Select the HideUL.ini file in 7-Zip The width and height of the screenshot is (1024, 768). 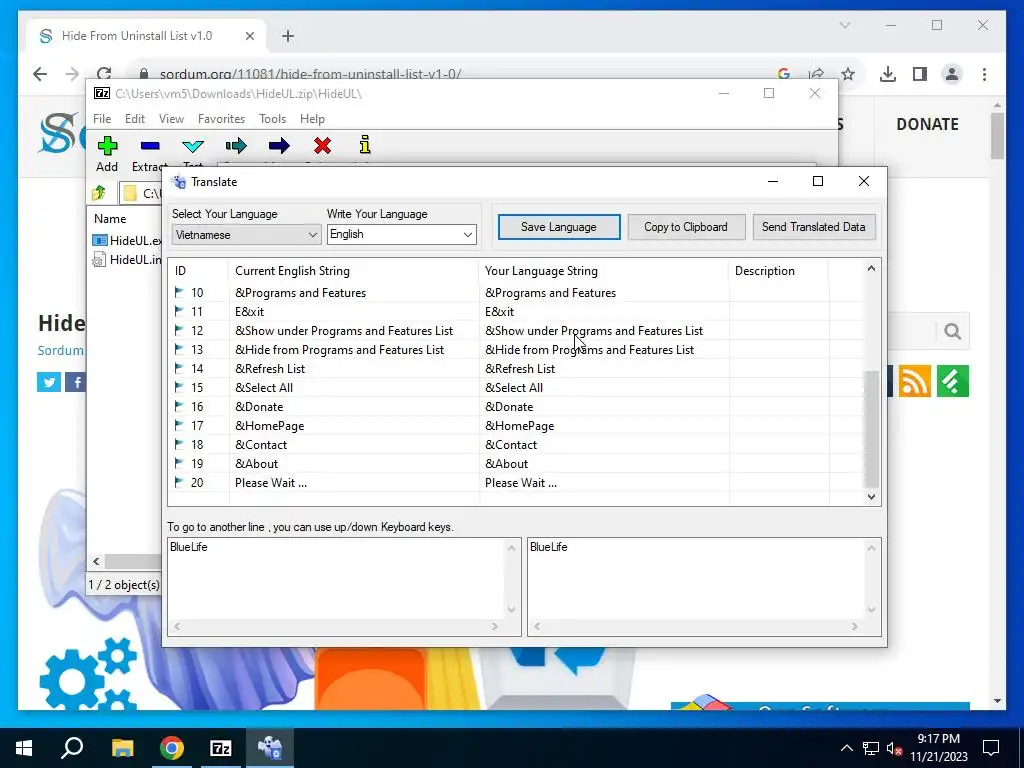click(x=127, y=260)
